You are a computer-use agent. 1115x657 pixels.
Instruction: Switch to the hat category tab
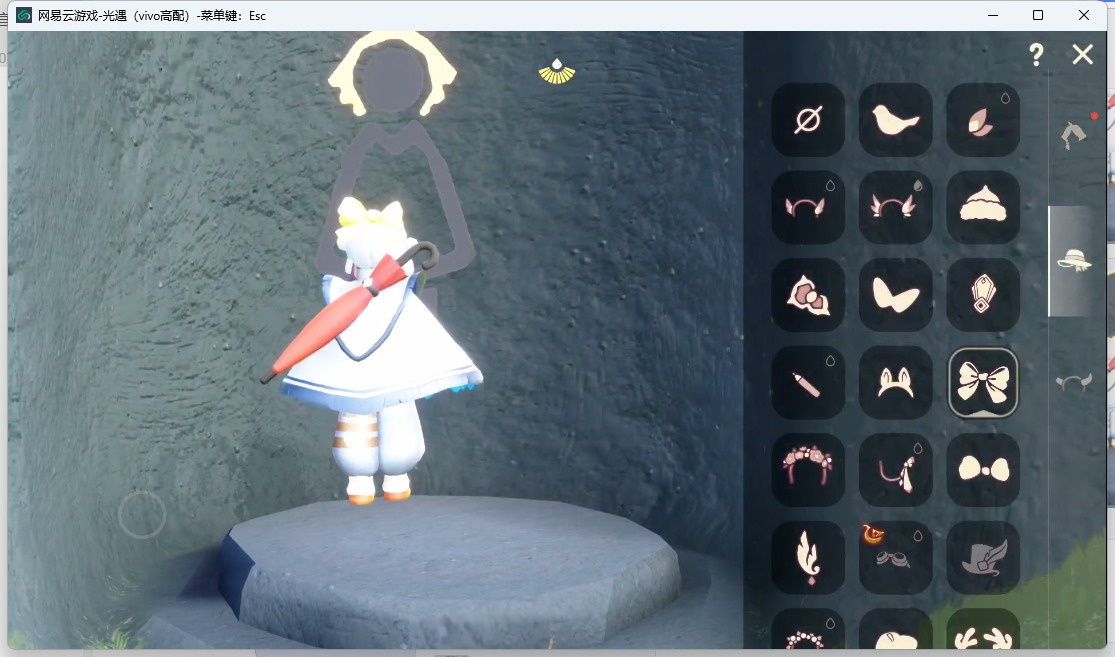click(1074, 261)
